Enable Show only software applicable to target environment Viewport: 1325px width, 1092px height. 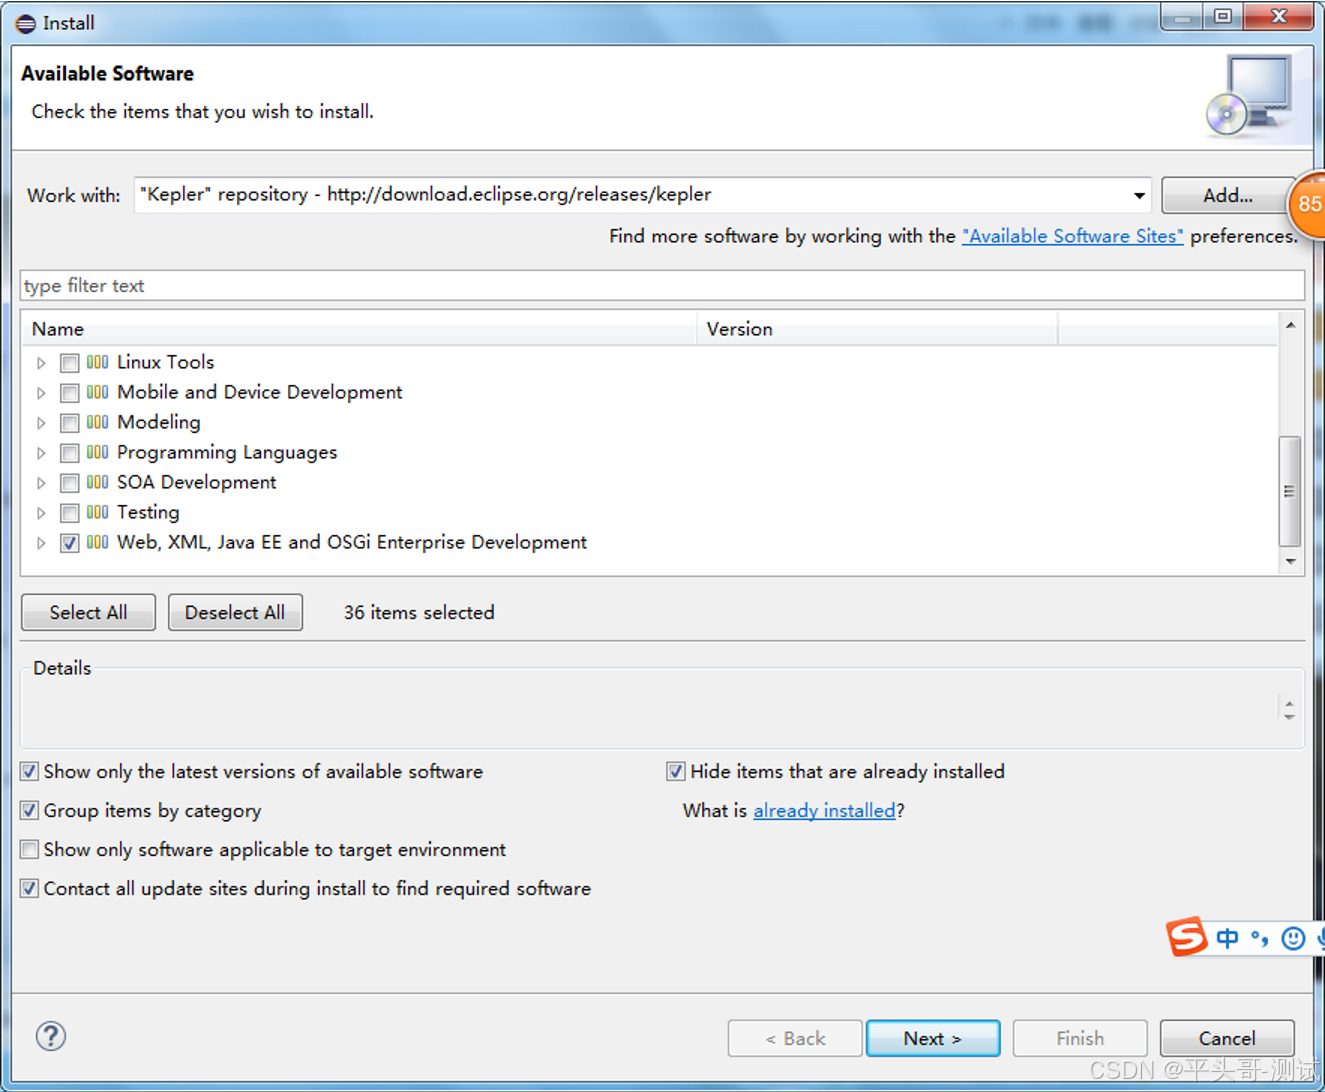click(x=30, y=849)
